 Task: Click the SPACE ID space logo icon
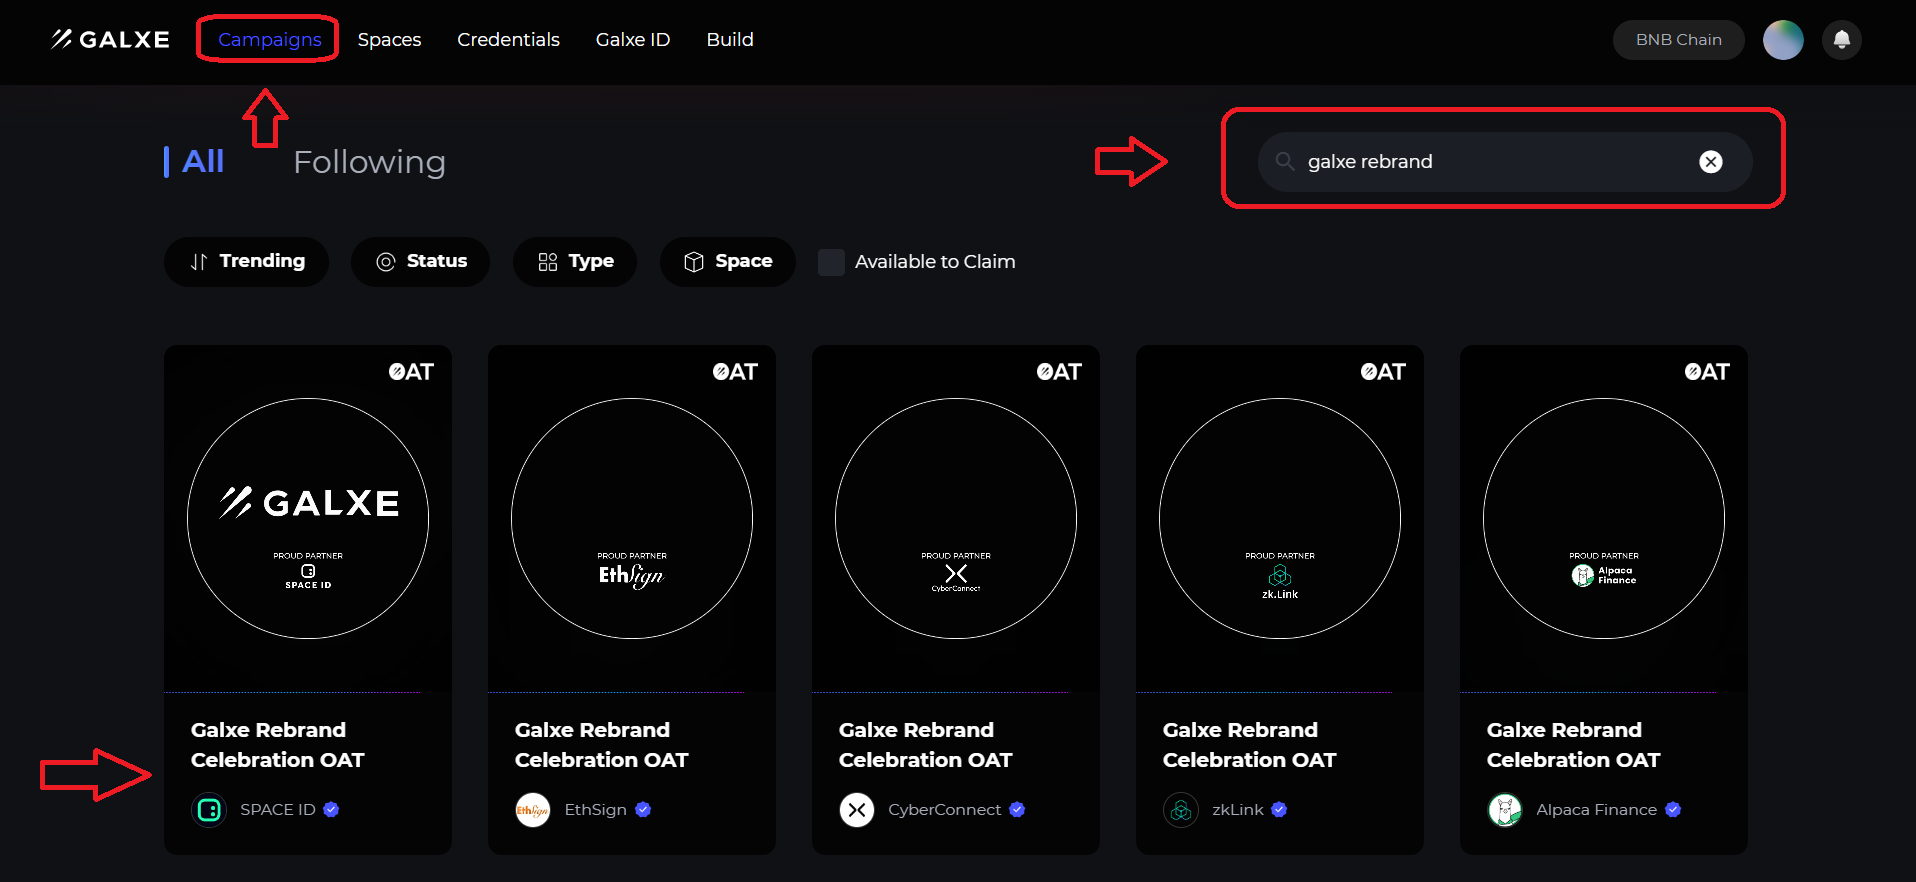(209, 810)
